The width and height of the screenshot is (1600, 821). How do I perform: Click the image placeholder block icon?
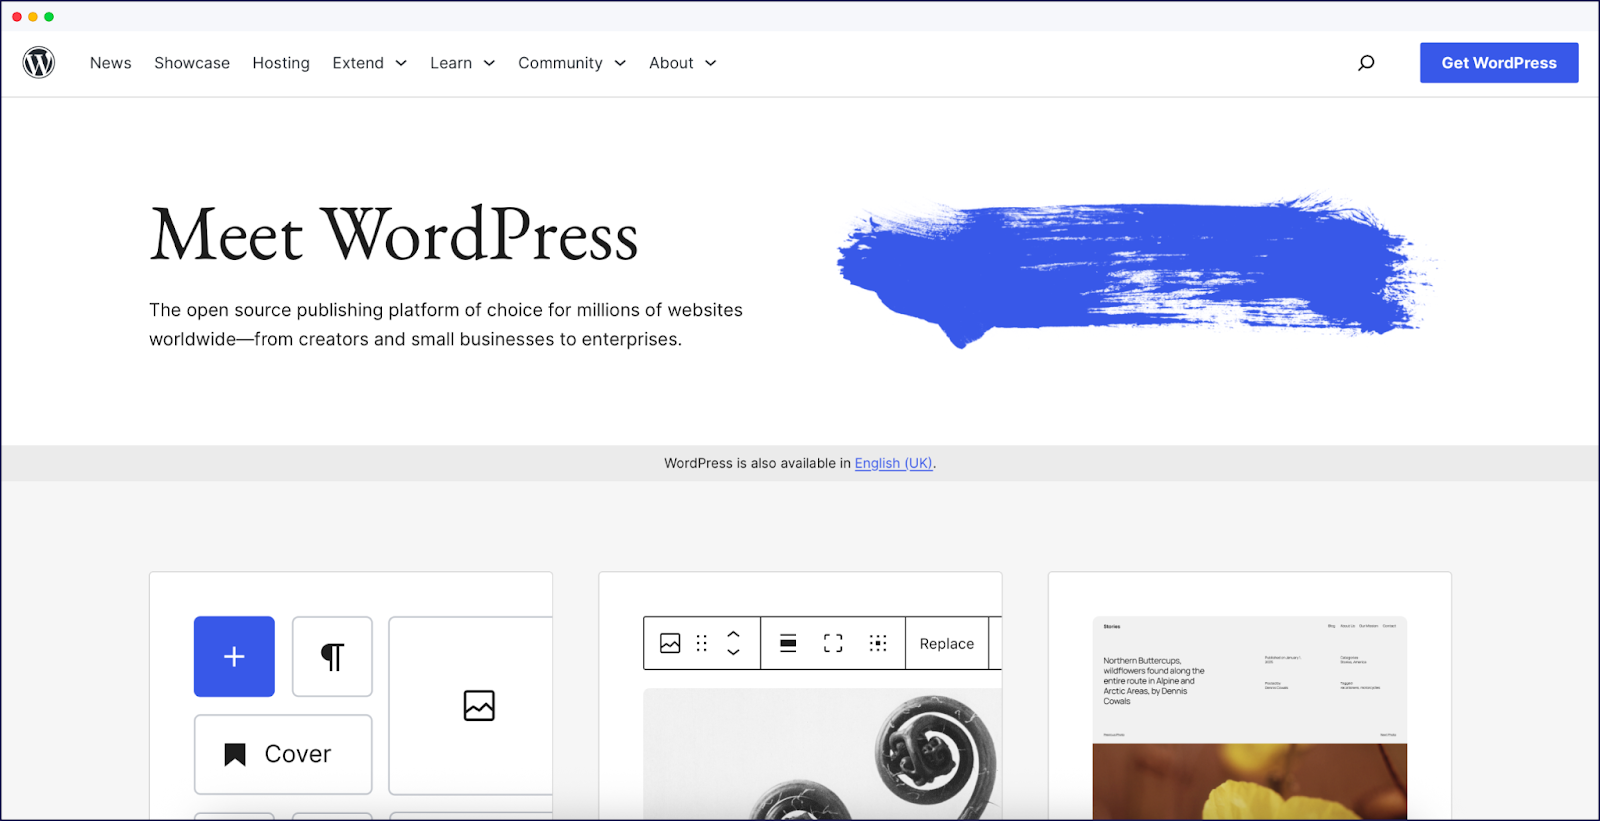[x=479, y=706]
